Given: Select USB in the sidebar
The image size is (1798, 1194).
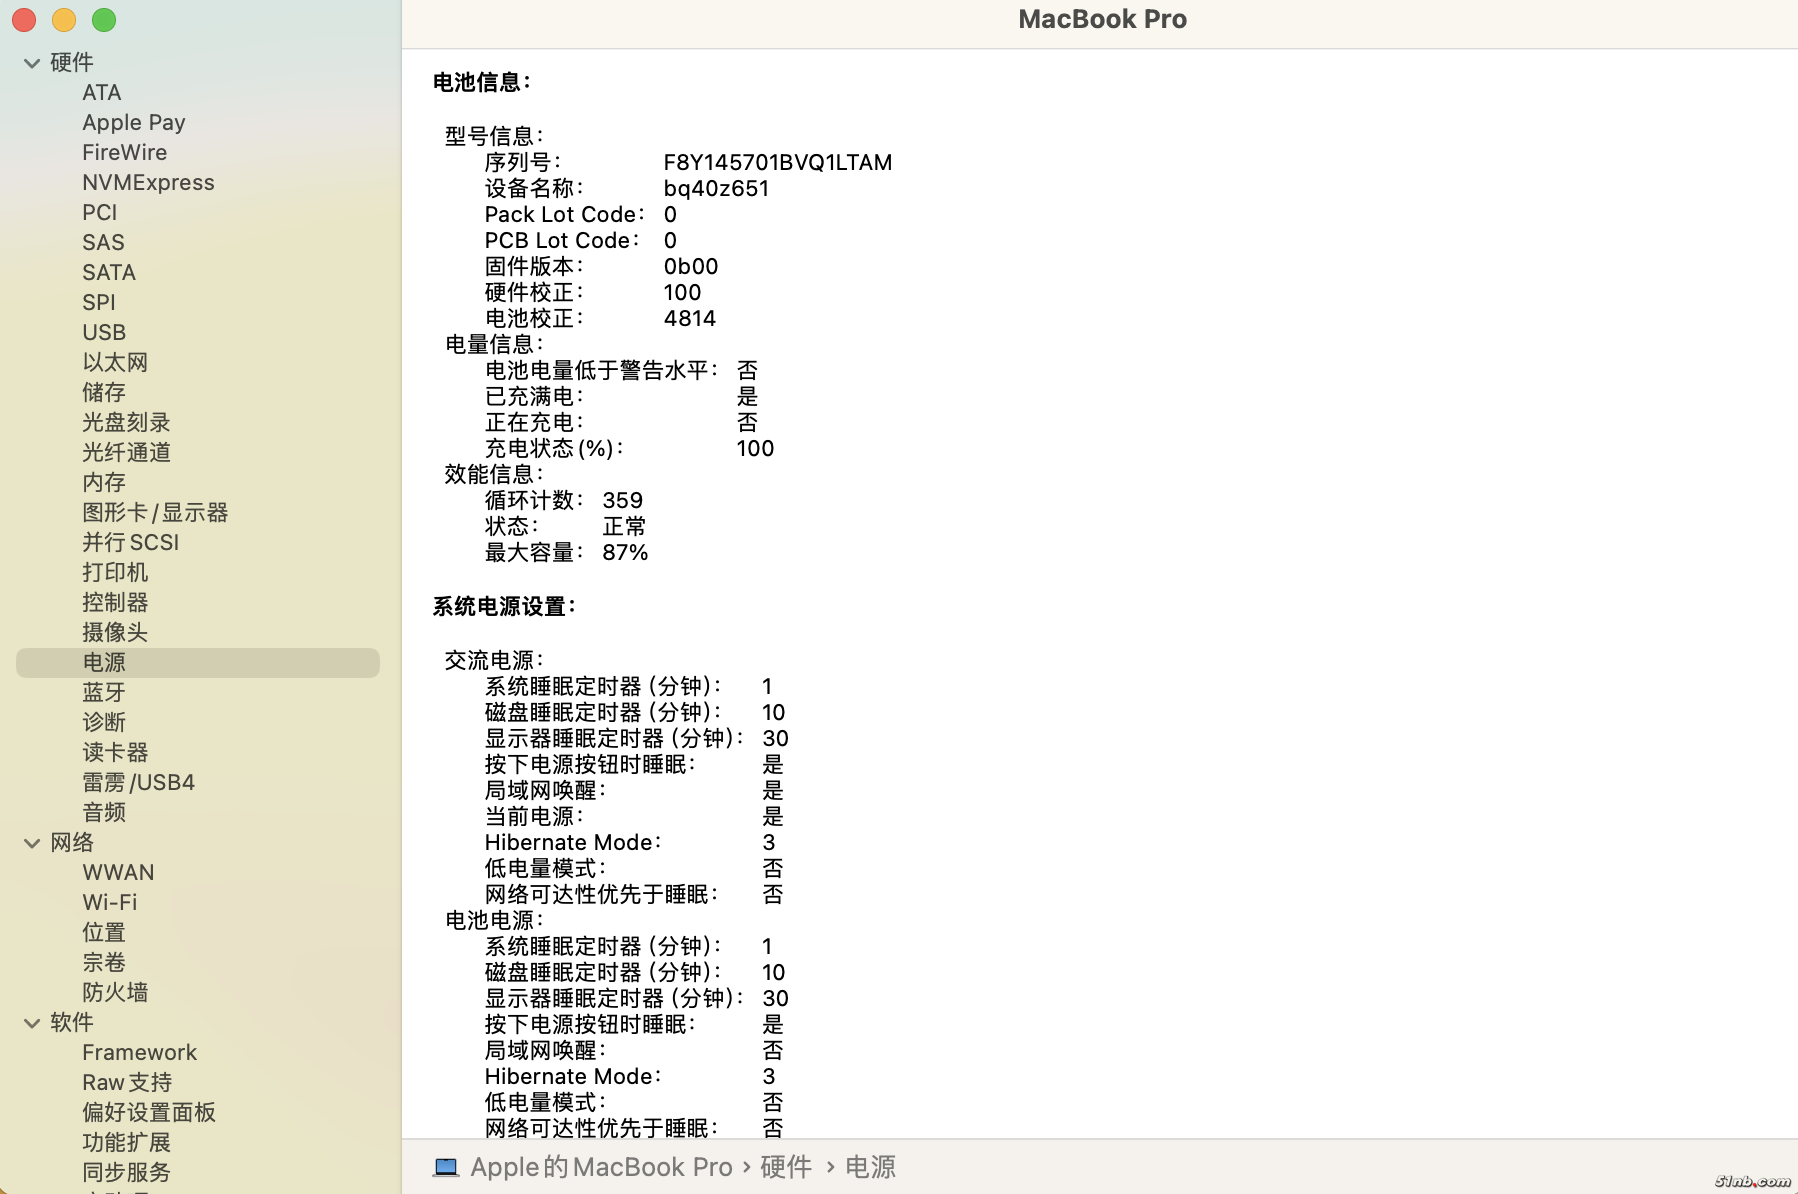Looking at the screenshot, I should [x=104, y=332].
